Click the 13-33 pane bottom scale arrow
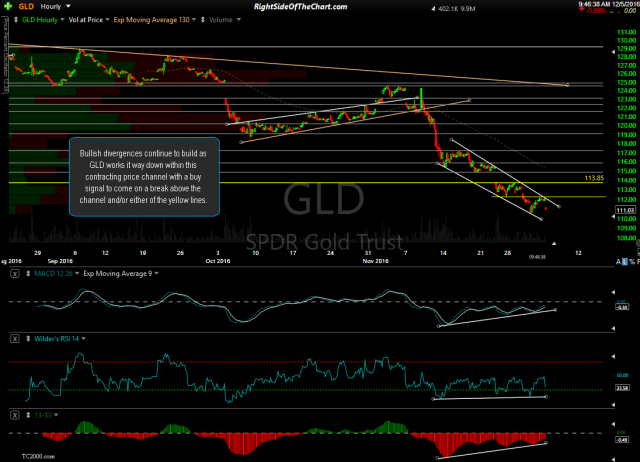Viewport: 640px width, 462px height. 613,459
